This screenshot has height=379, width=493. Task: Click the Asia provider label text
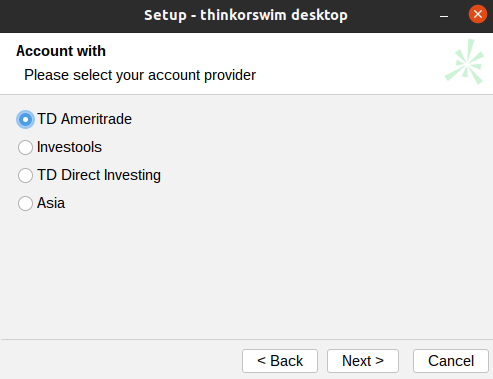point(51,203)
